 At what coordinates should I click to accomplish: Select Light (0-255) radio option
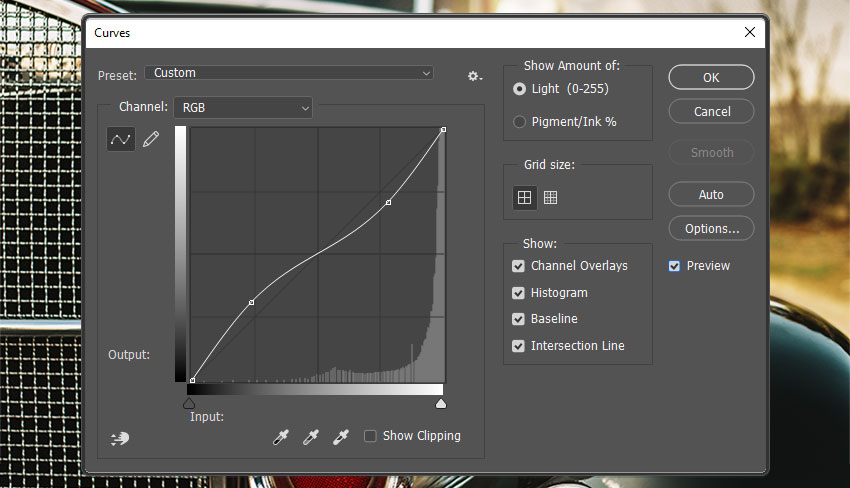click(x=519, y=89)
